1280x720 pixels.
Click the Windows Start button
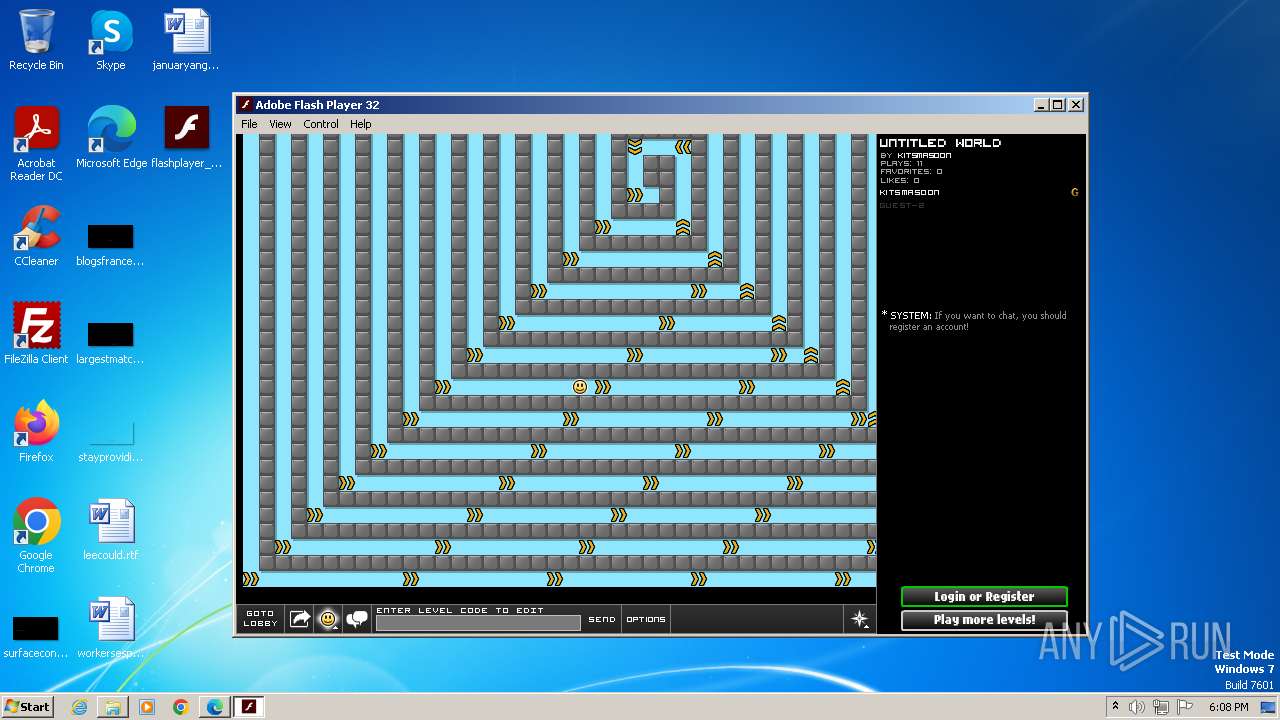pyautogui.click(x=27, y=706)
